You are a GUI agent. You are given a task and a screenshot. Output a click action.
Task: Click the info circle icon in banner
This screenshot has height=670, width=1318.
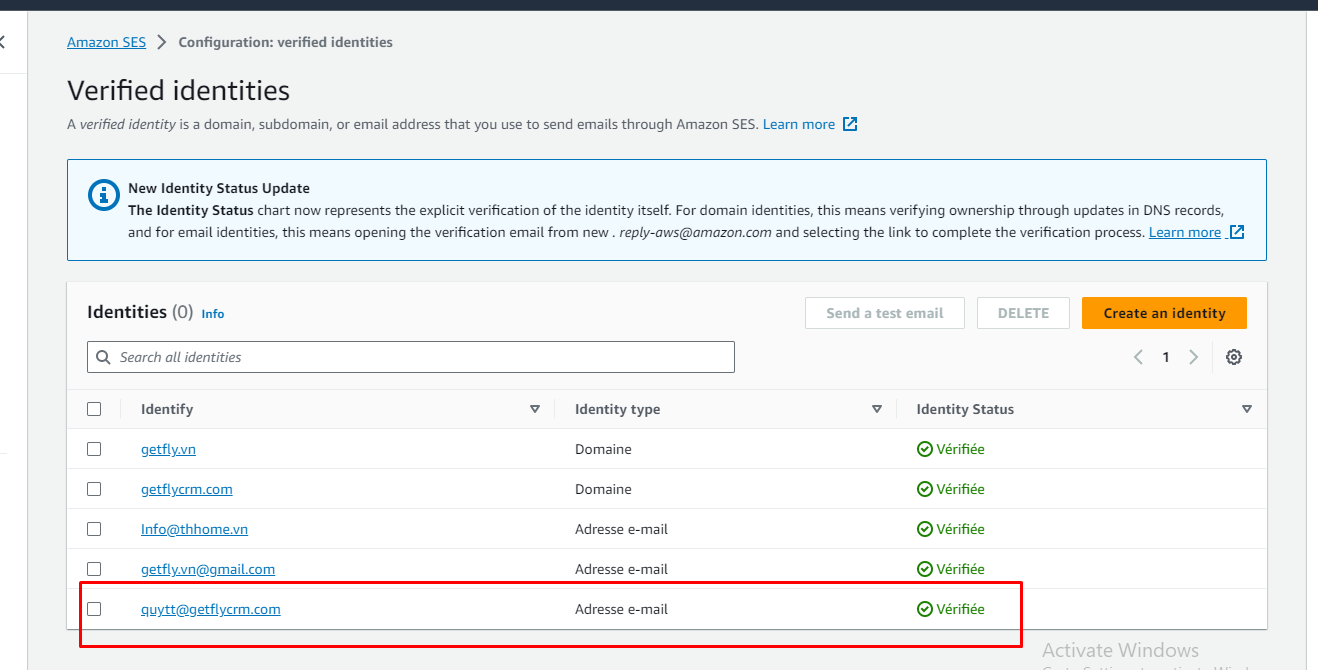coord(104,195)
